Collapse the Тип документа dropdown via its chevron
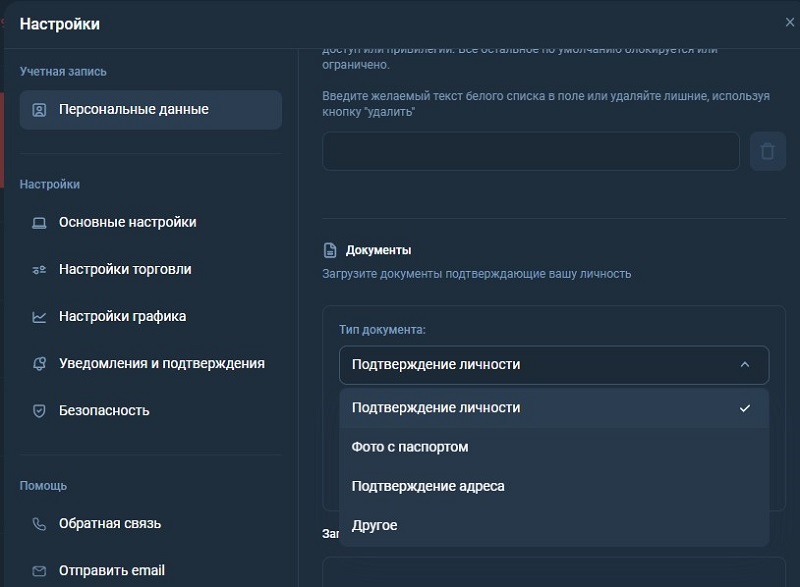Viewport: 800px width, 587px height. pos(746,365)
